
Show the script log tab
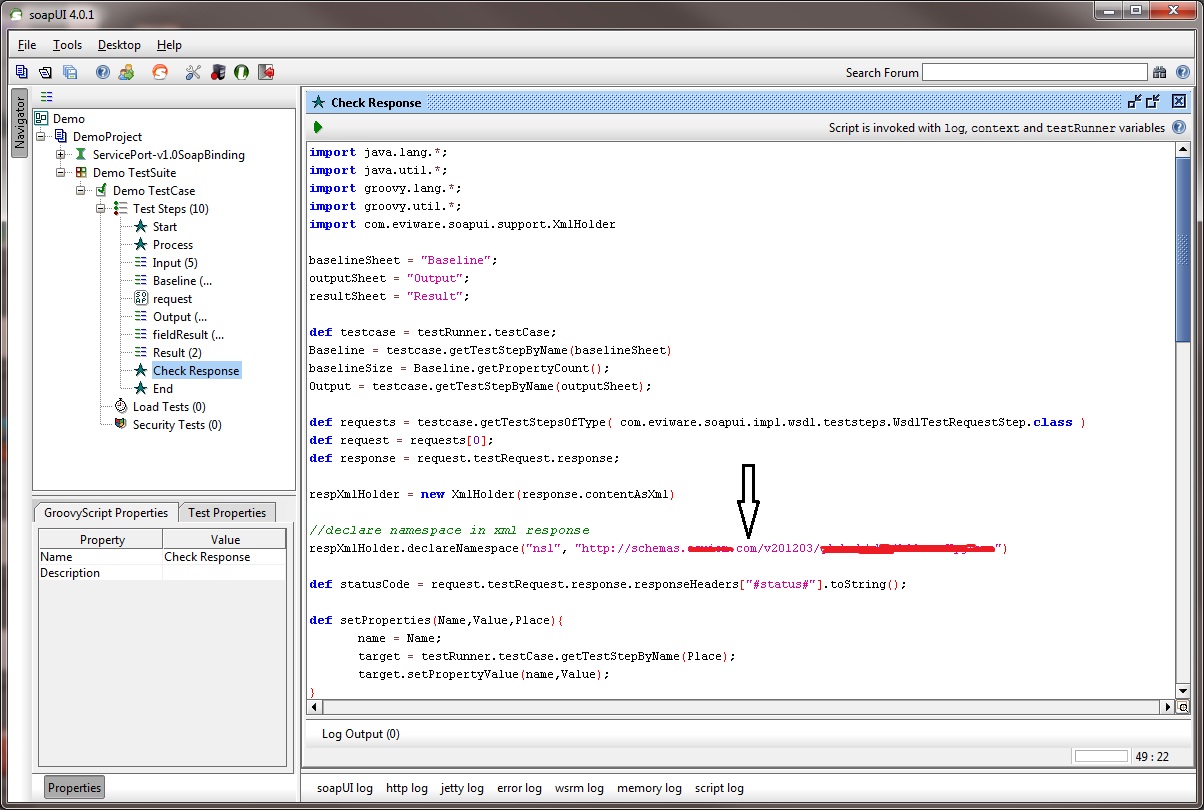coord(719,788)
